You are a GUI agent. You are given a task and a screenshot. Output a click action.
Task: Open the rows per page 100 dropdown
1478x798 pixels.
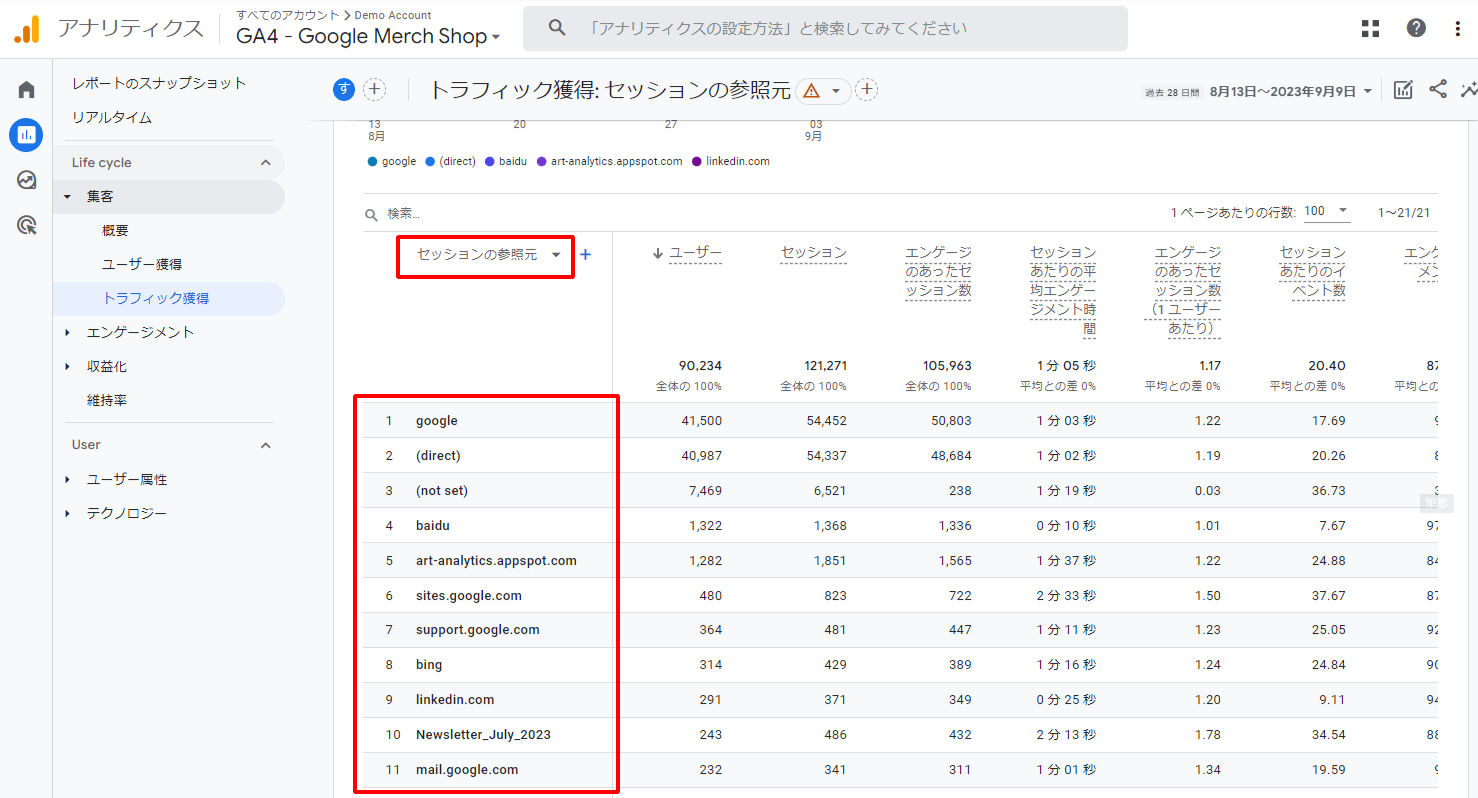(1327, 211)
